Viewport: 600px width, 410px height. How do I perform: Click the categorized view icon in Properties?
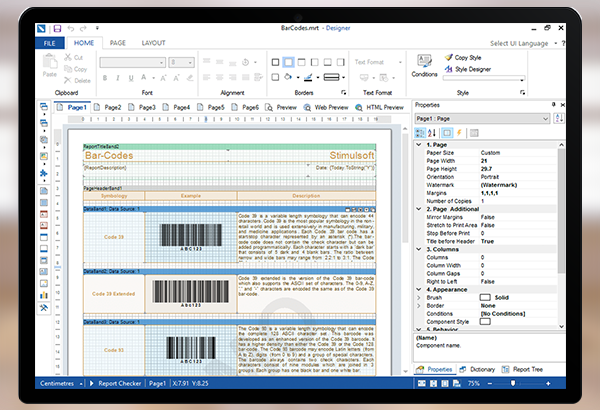420,133
